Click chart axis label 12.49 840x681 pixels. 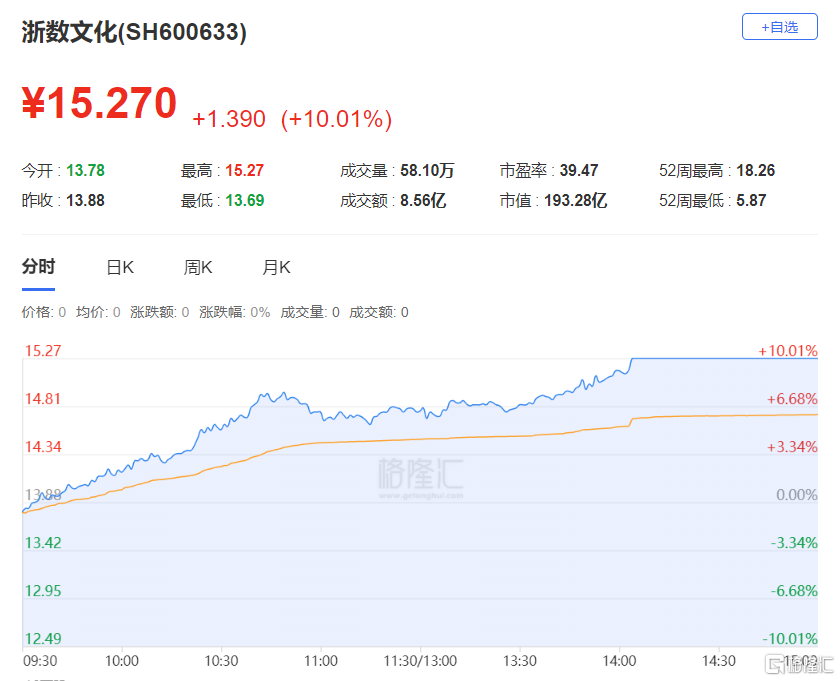click(x=43, y=639)
